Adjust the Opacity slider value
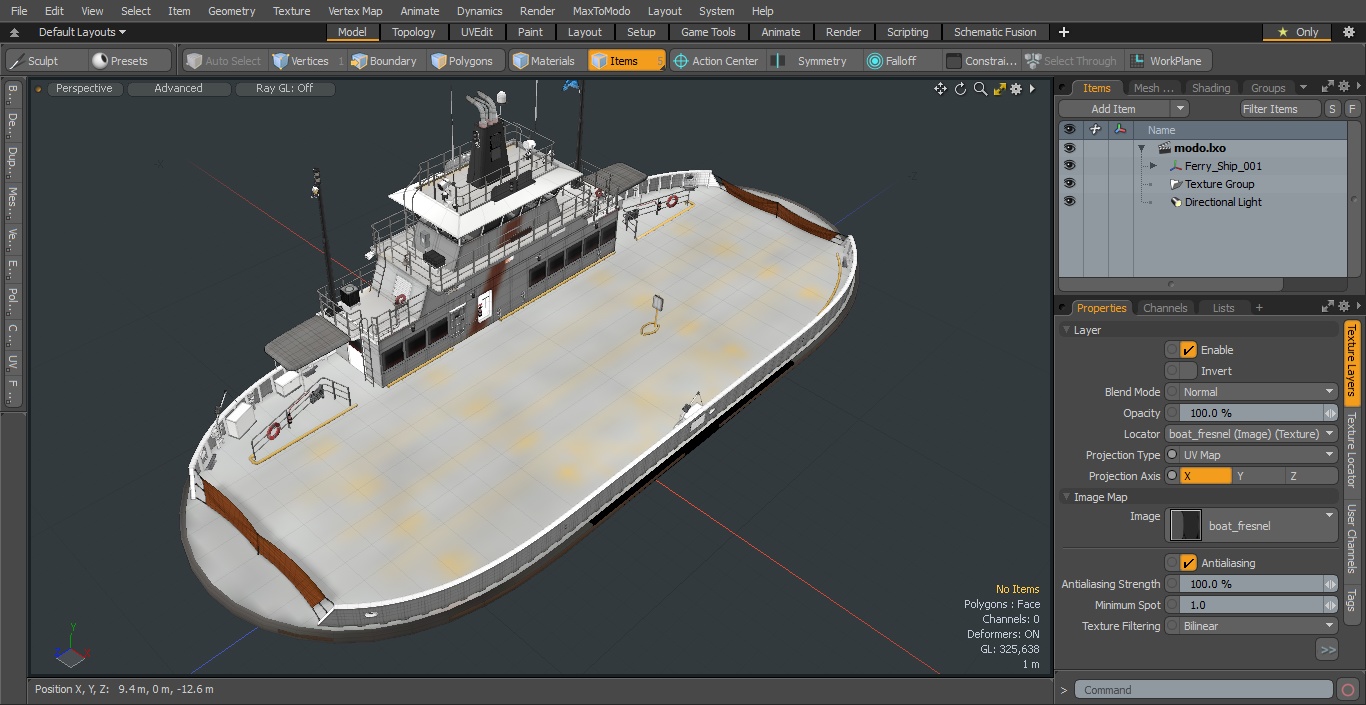This screenshot has height=705, width=1366. 1258,413
